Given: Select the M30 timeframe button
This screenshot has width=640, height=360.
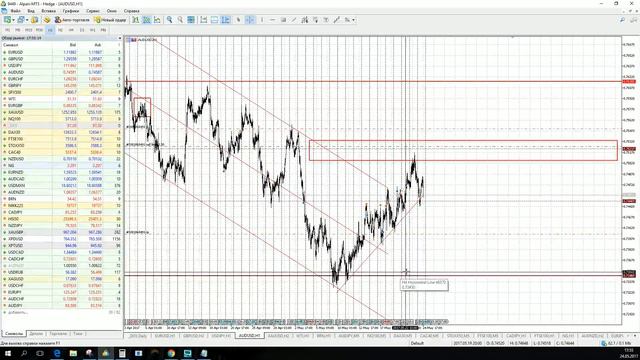Looking at the screenshot, I should pos(39,30).
